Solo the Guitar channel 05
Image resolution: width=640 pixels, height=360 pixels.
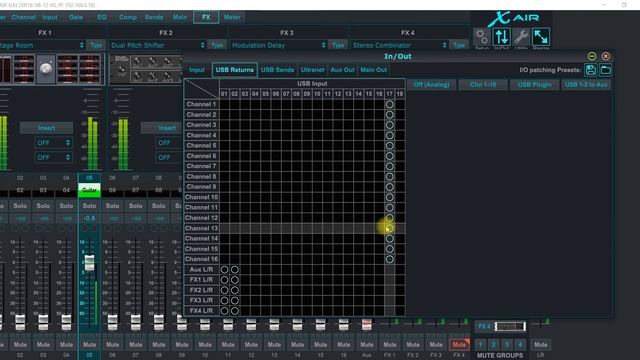(x=89, y=206)
